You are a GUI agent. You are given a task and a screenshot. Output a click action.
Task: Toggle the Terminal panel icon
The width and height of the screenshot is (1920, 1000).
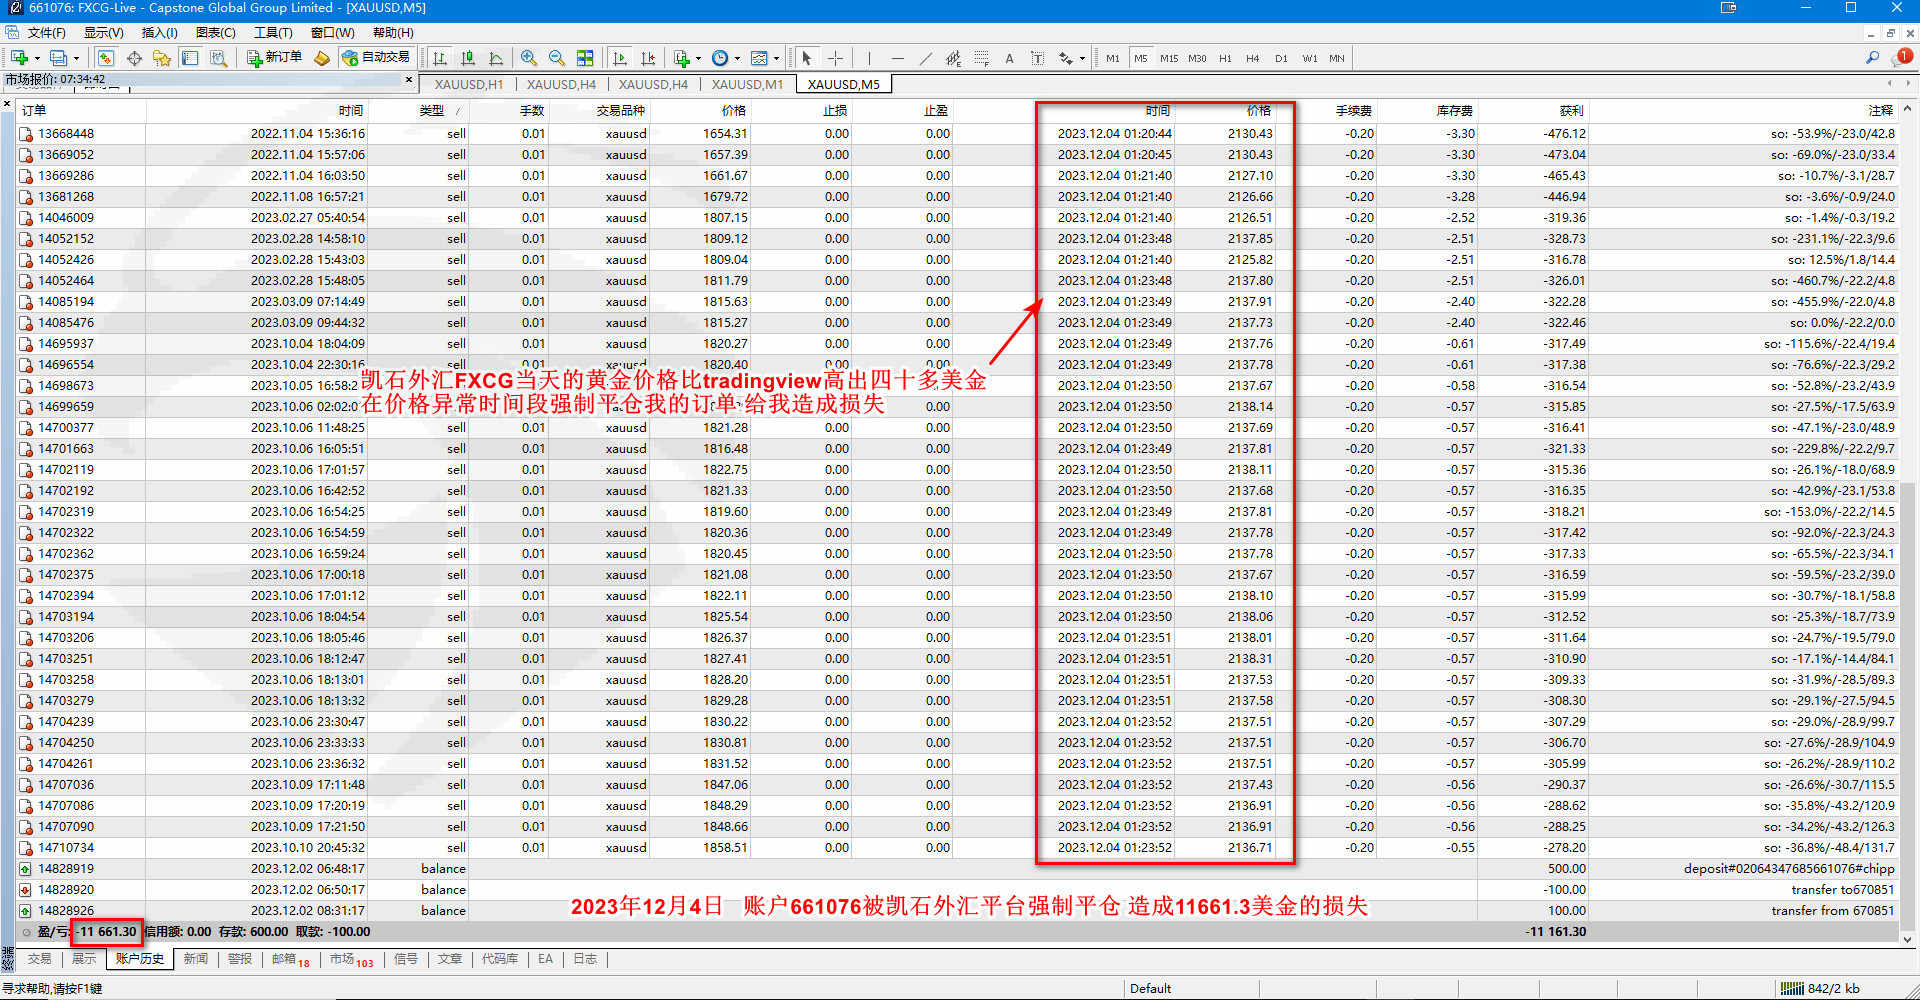[x=190, y=58]
